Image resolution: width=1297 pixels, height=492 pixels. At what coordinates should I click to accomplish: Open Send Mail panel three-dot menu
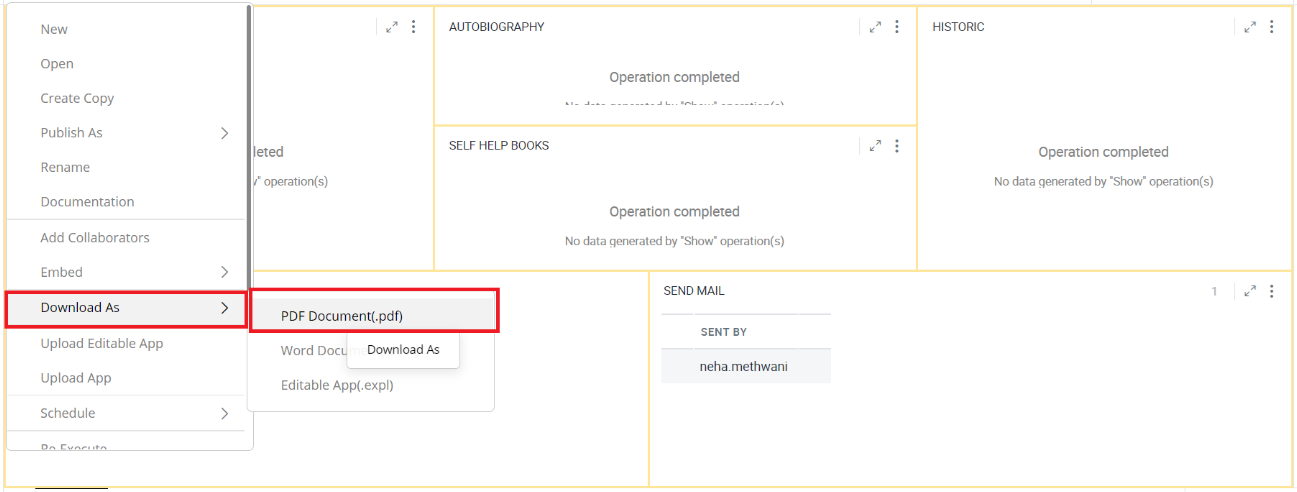pyautogui.click(x=1272, y=291)
